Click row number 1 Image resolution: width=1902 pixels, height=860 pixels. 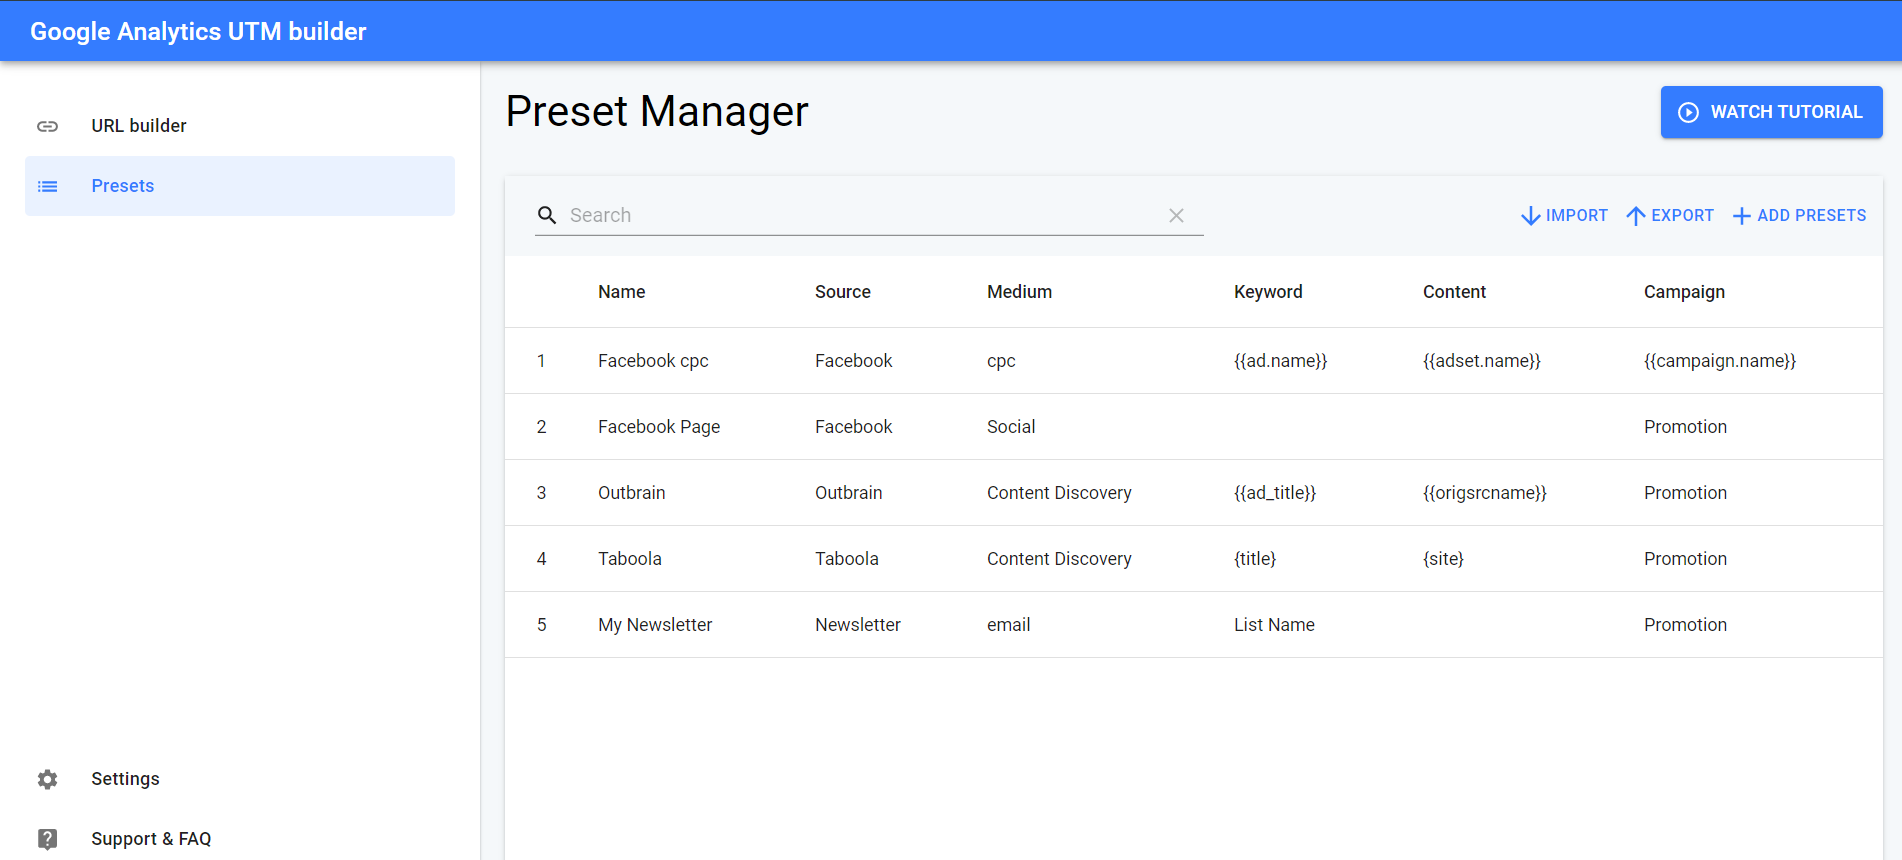click(541, 361)
